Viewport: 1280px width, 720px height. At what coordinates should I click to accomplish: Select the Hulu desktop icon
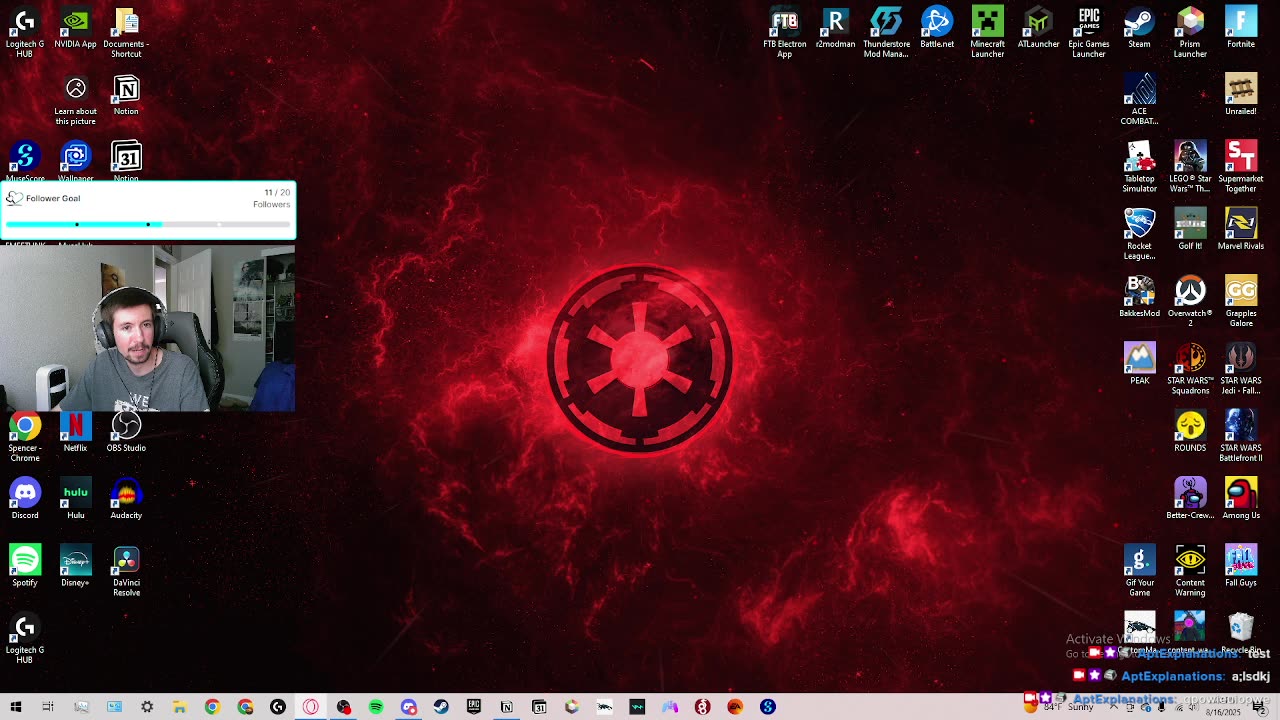click(75, 498)
